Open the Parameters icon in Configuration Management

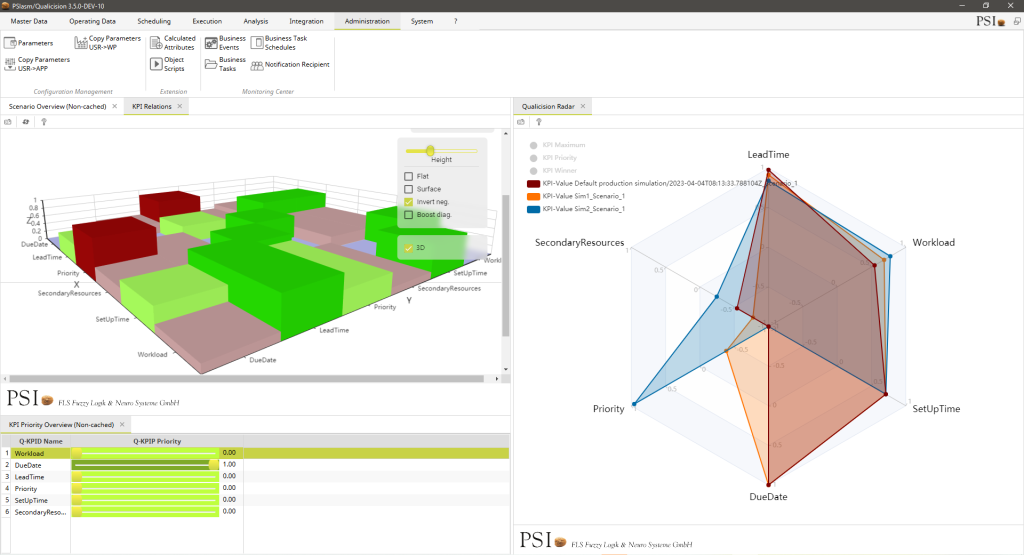10,43
